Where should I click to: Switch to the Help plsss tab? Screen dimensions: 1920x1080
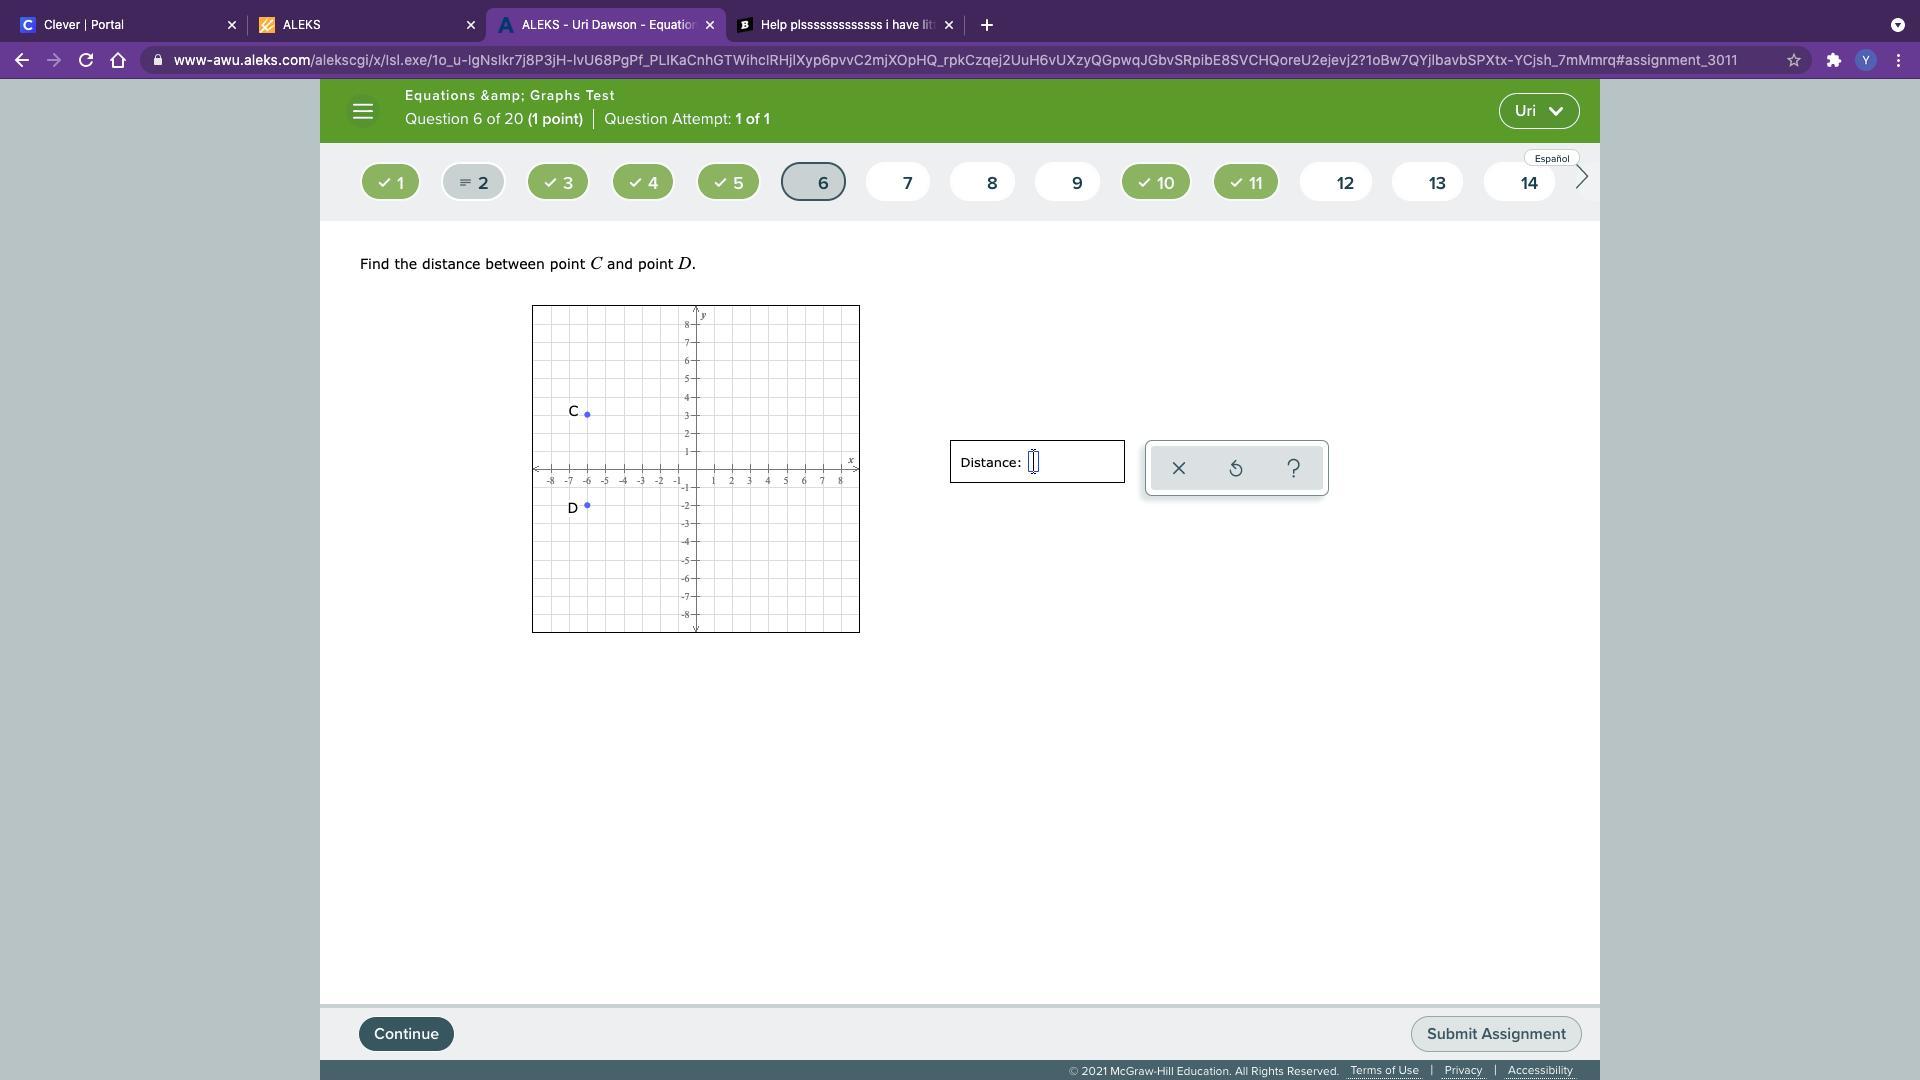[x=845, y=25]
